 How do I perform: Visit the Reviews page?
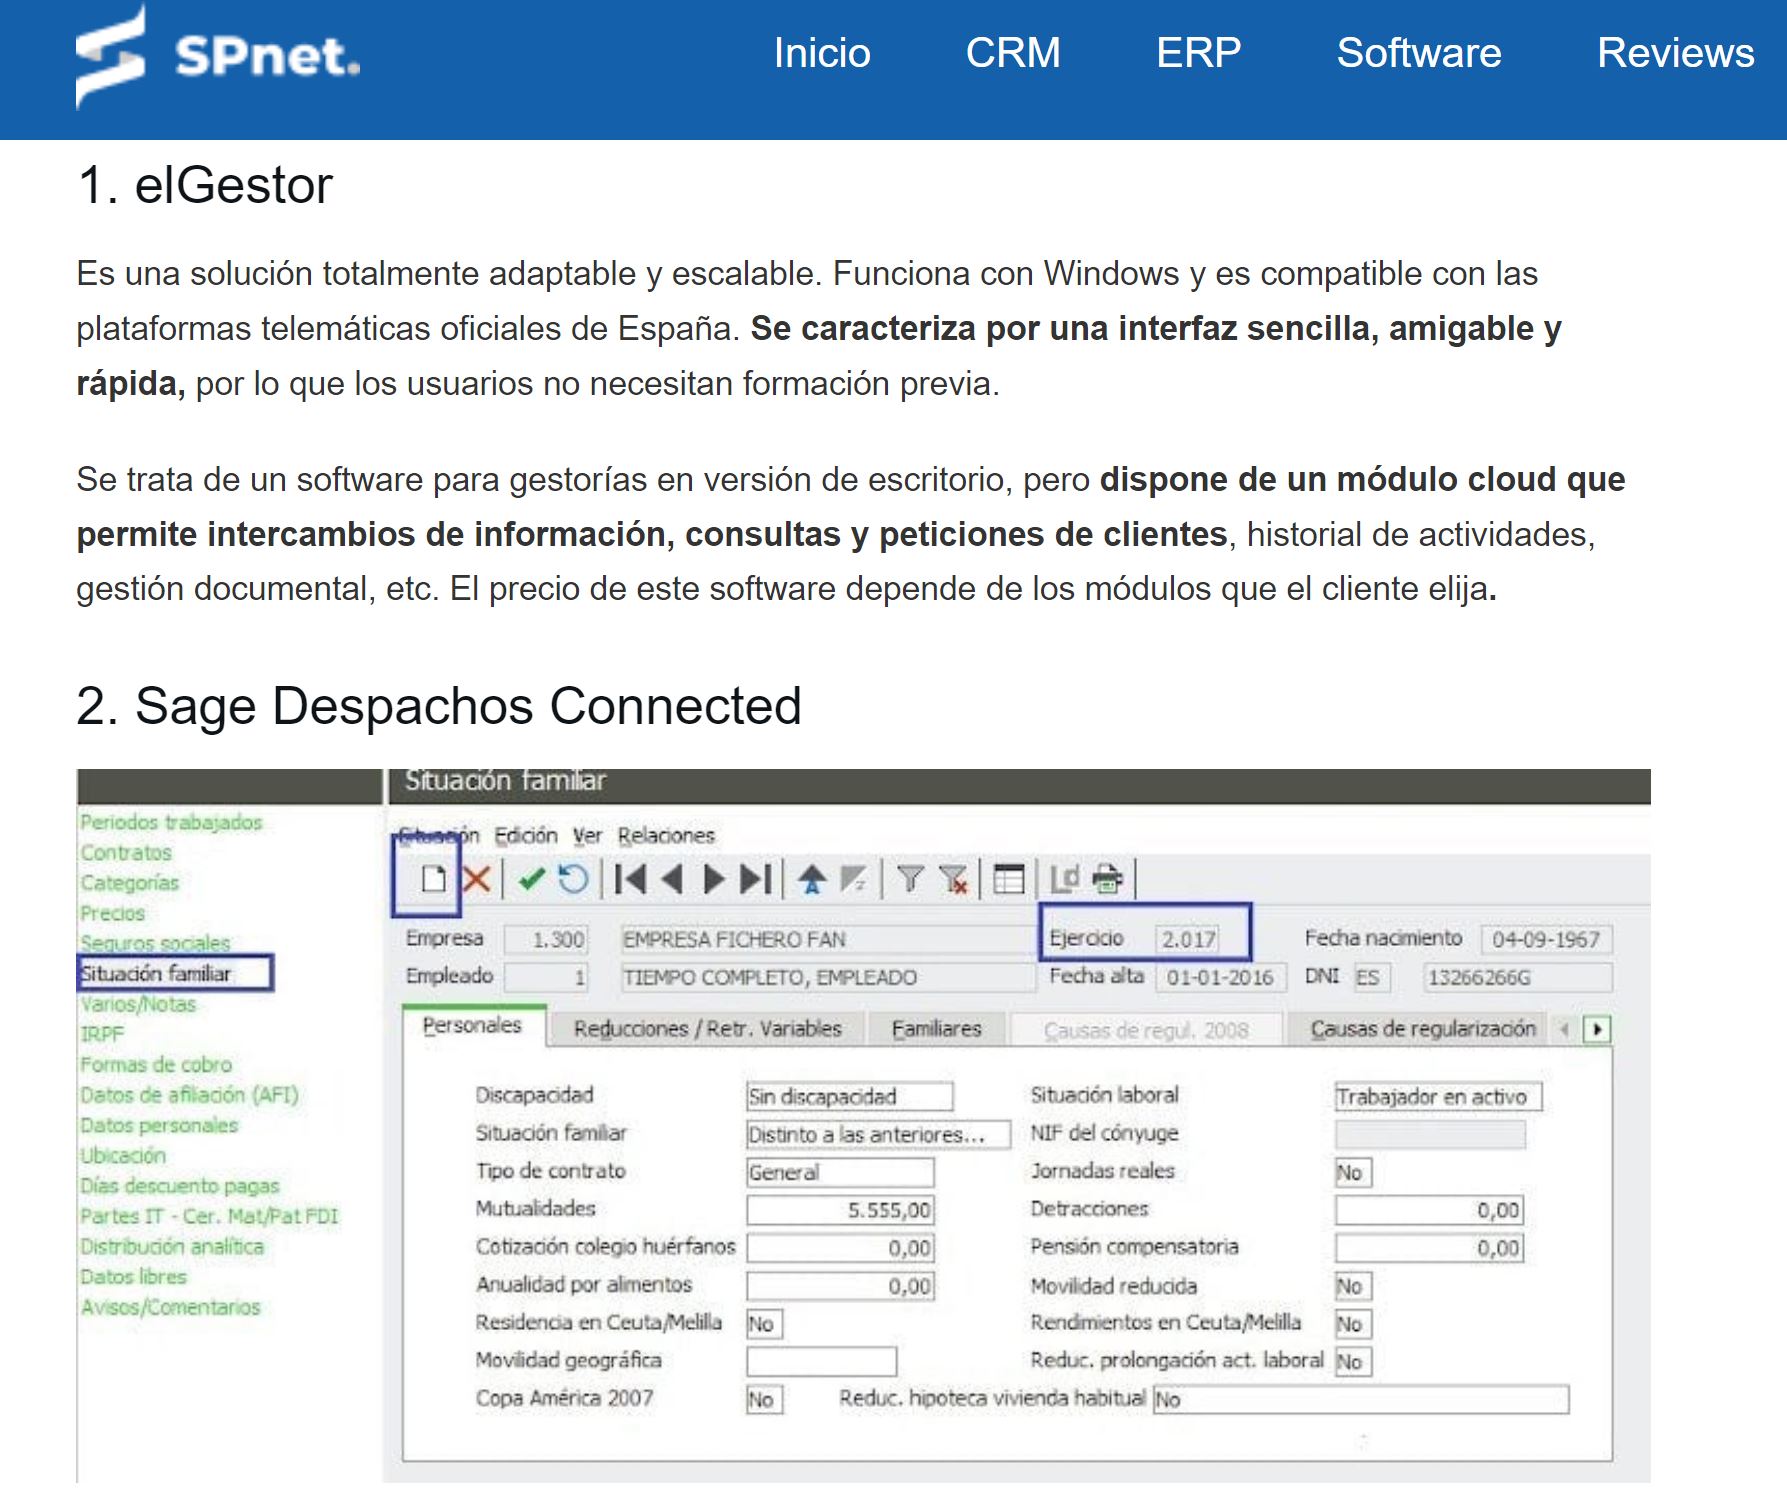pyautogui.click(x=1675, y=53)
